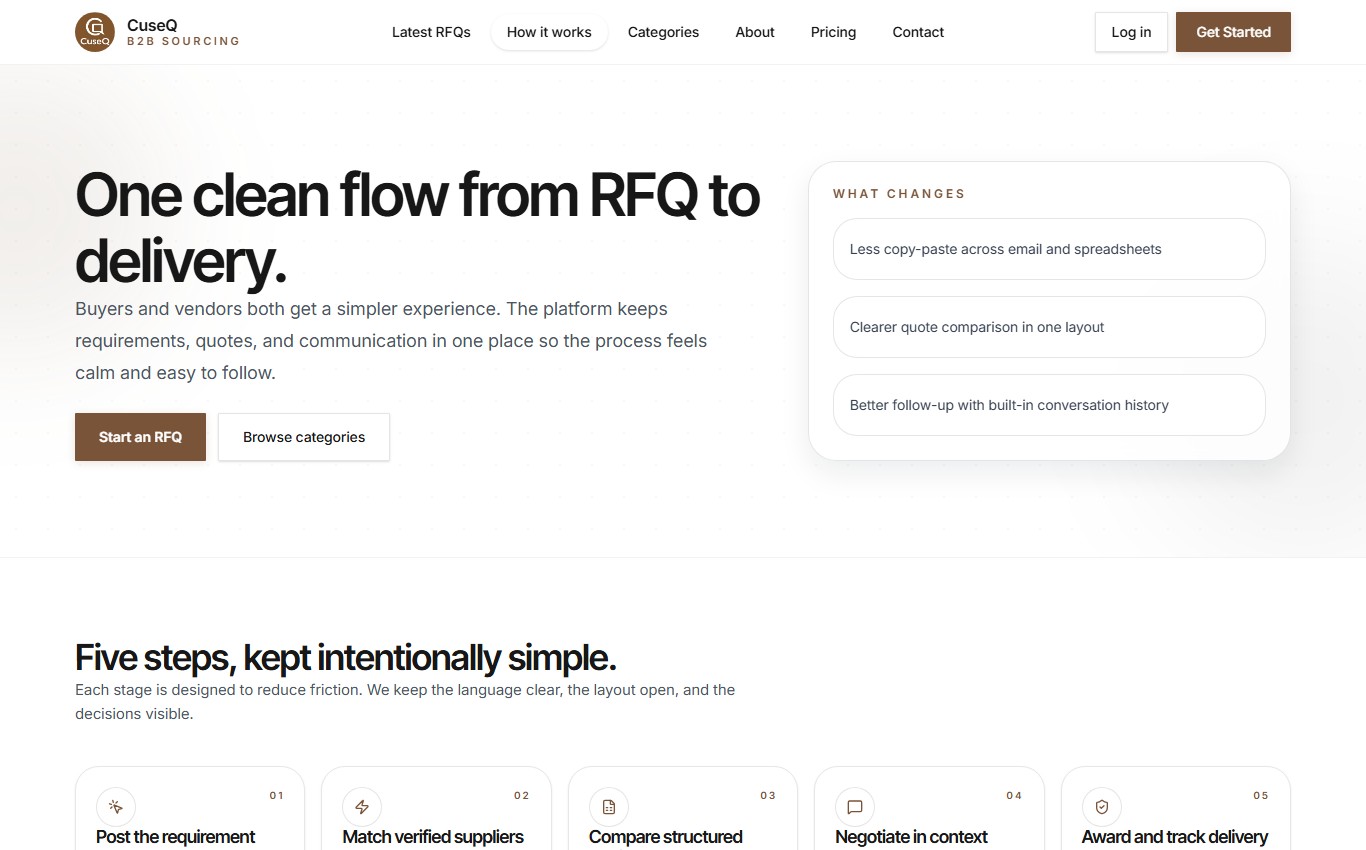
Task: Click the Post the requirement step icon
Action: [x=116, y=807]
